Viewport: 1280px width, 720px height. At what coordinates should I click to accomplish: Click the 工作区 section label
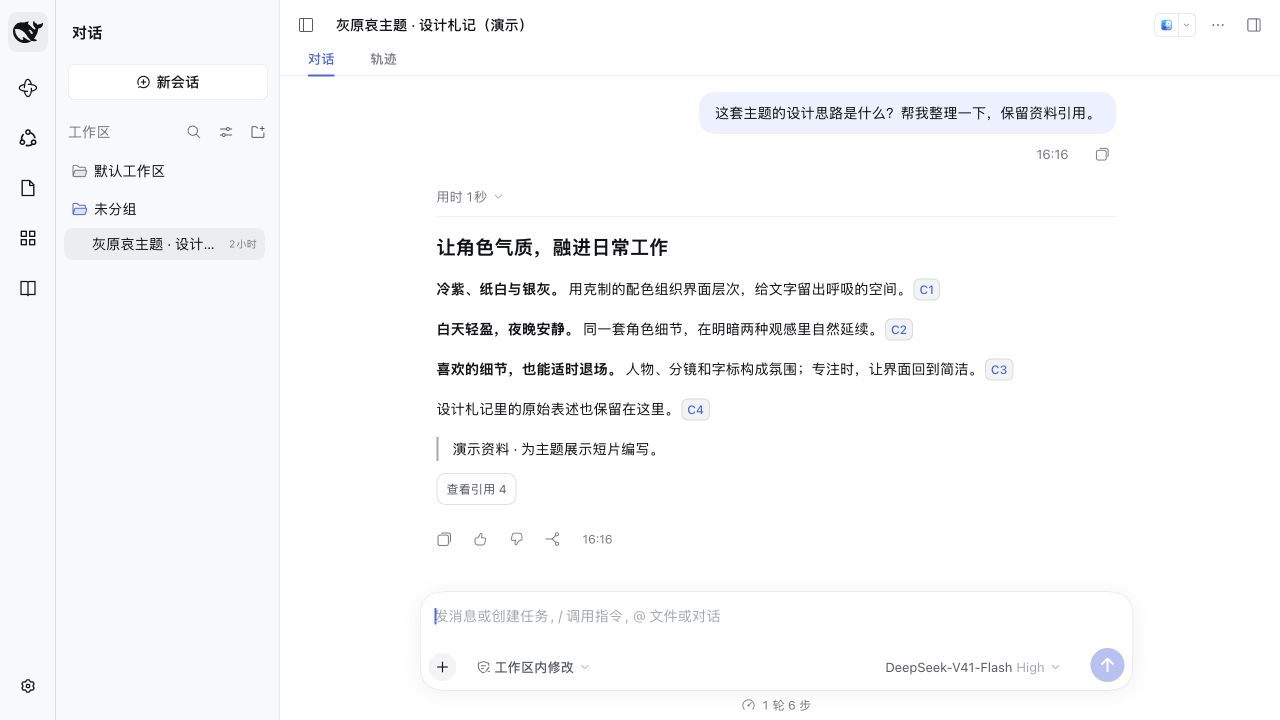click(x=89, y=132)
